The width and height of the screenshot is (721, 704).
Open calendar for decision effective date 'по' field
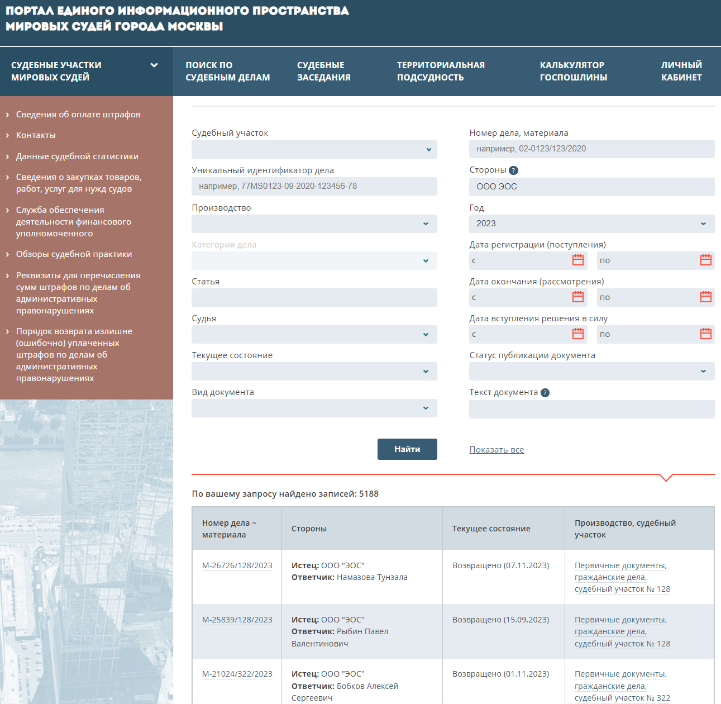tap(706, 334)
